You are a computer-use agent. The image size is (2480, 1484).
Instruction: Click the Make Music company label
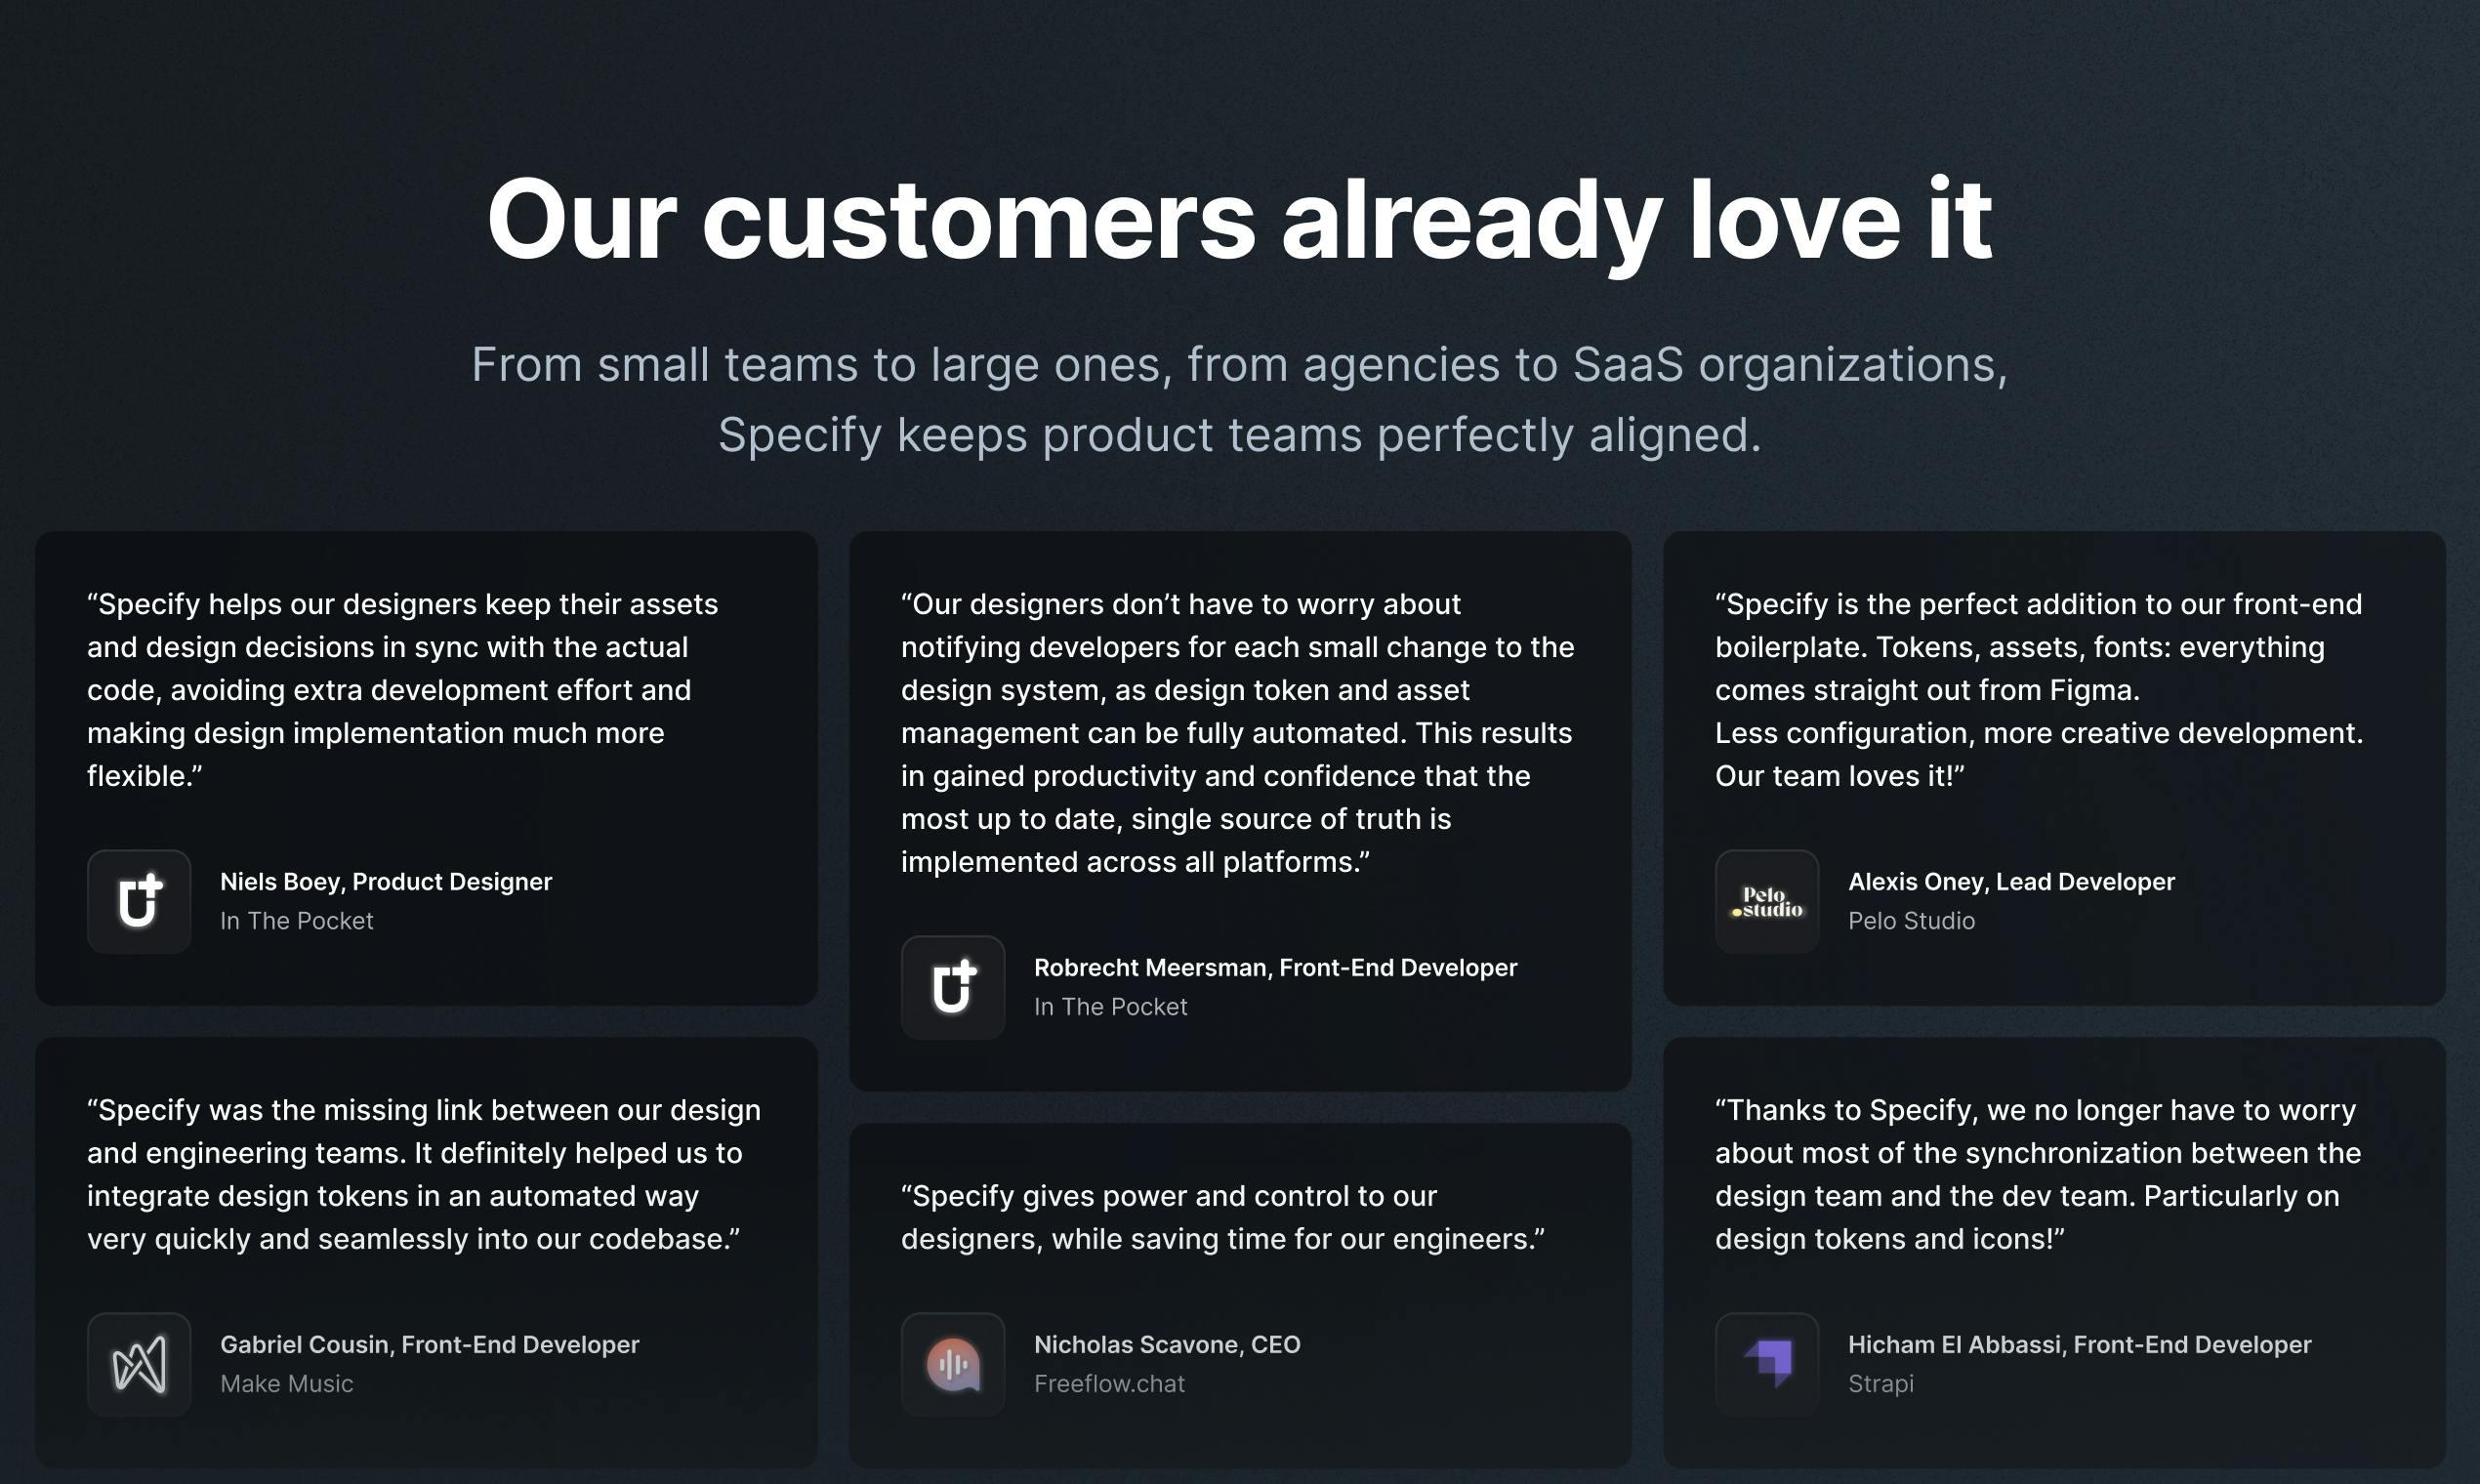coord(287,1383)
